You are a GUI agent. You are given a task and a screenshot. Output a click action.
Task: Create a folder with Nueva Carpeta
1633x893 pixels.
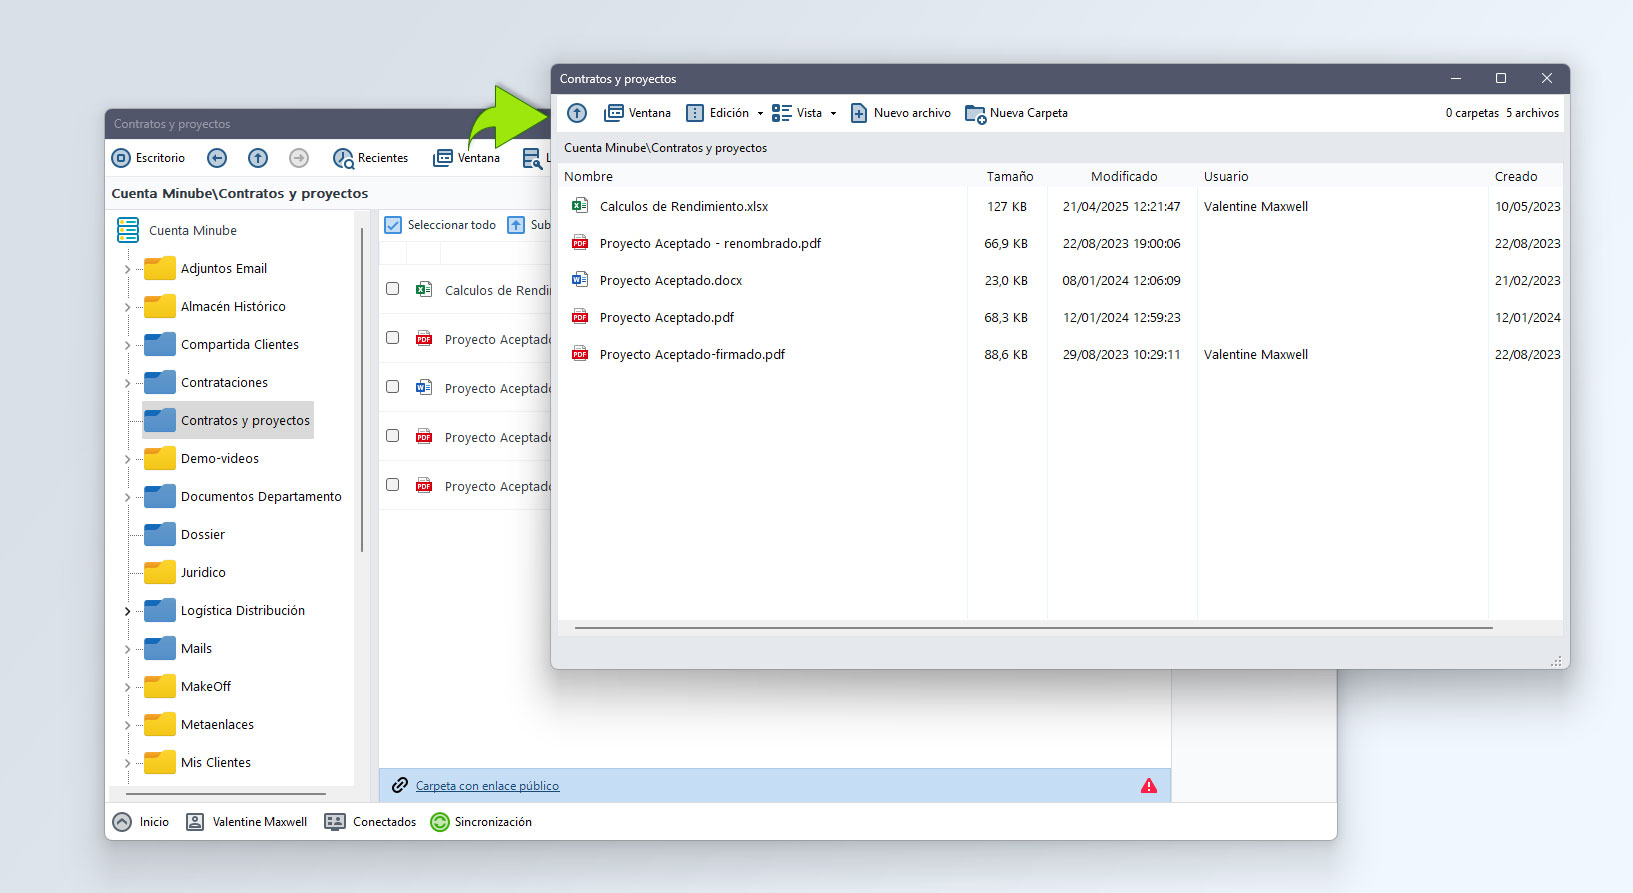[1017, 113]
